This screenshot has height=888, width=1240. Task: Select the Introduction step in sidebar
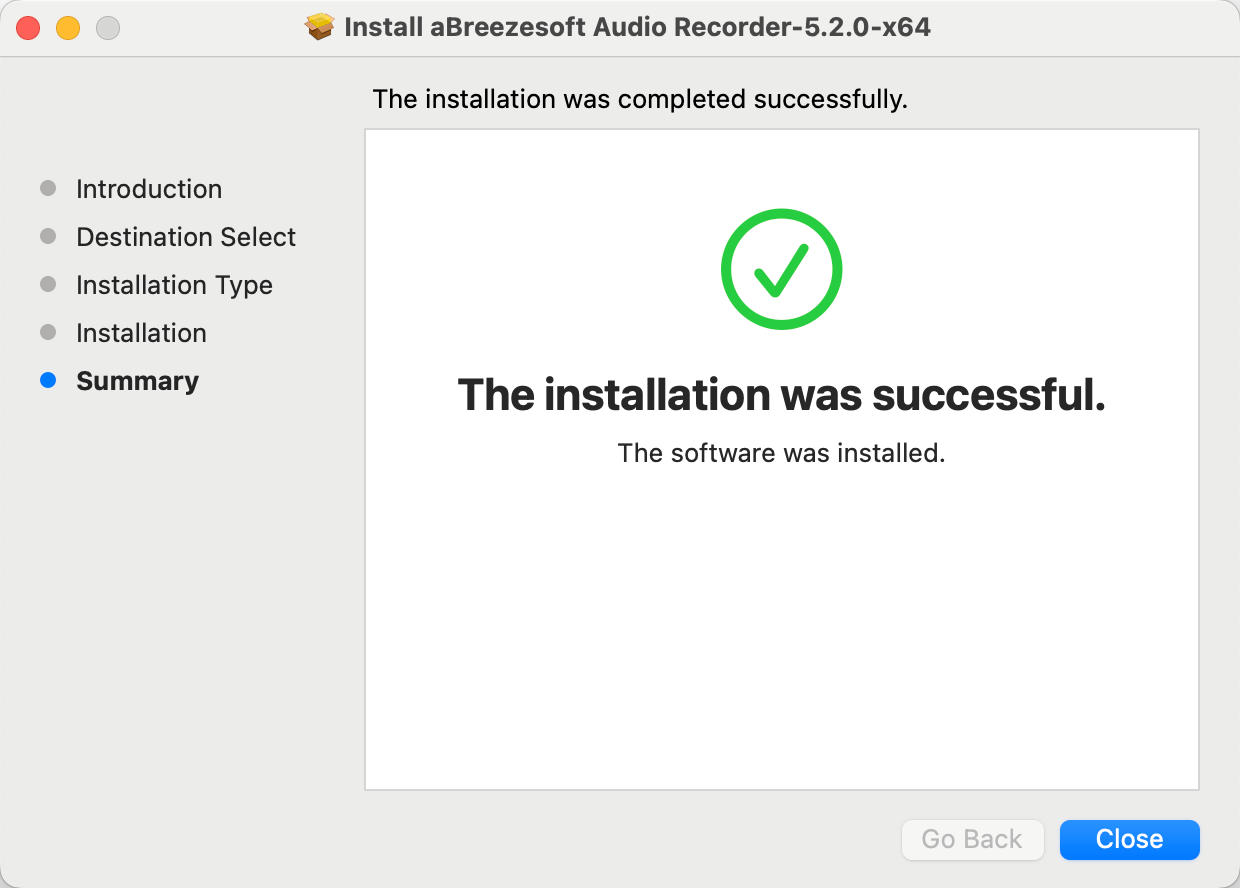click(x=148, y=188)
